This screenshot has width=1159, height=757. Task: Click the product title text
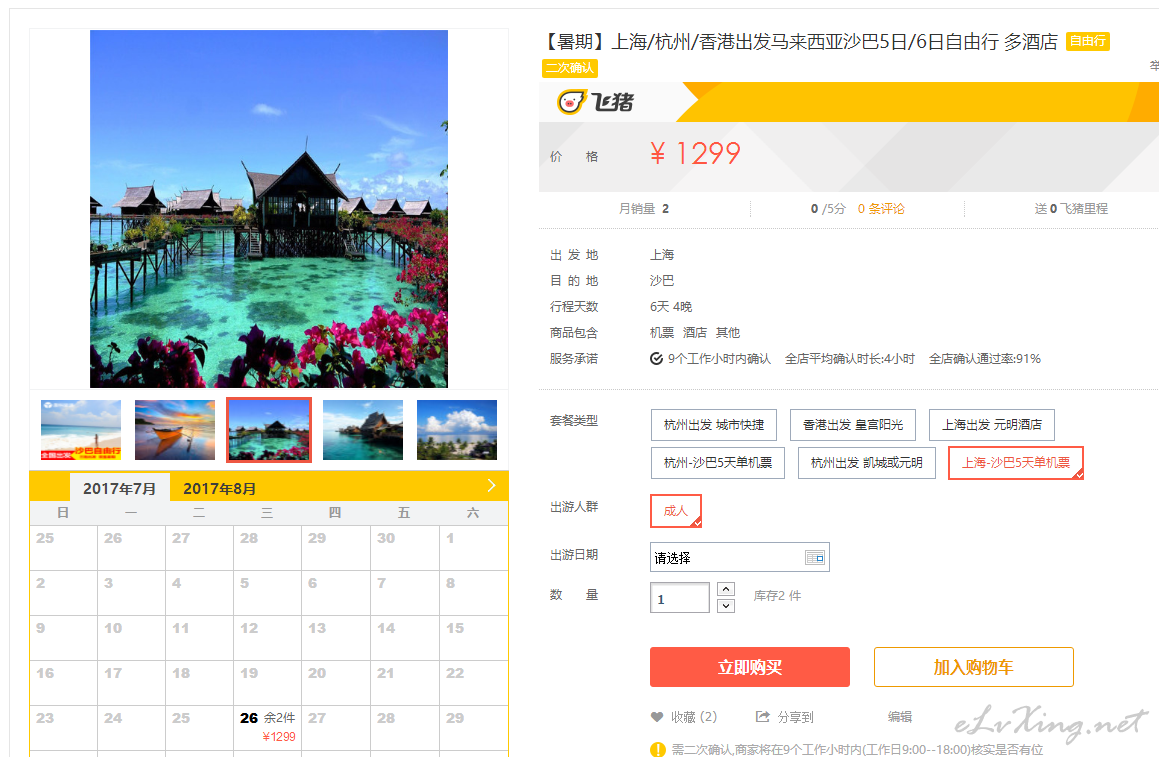[x=801, y=42]
